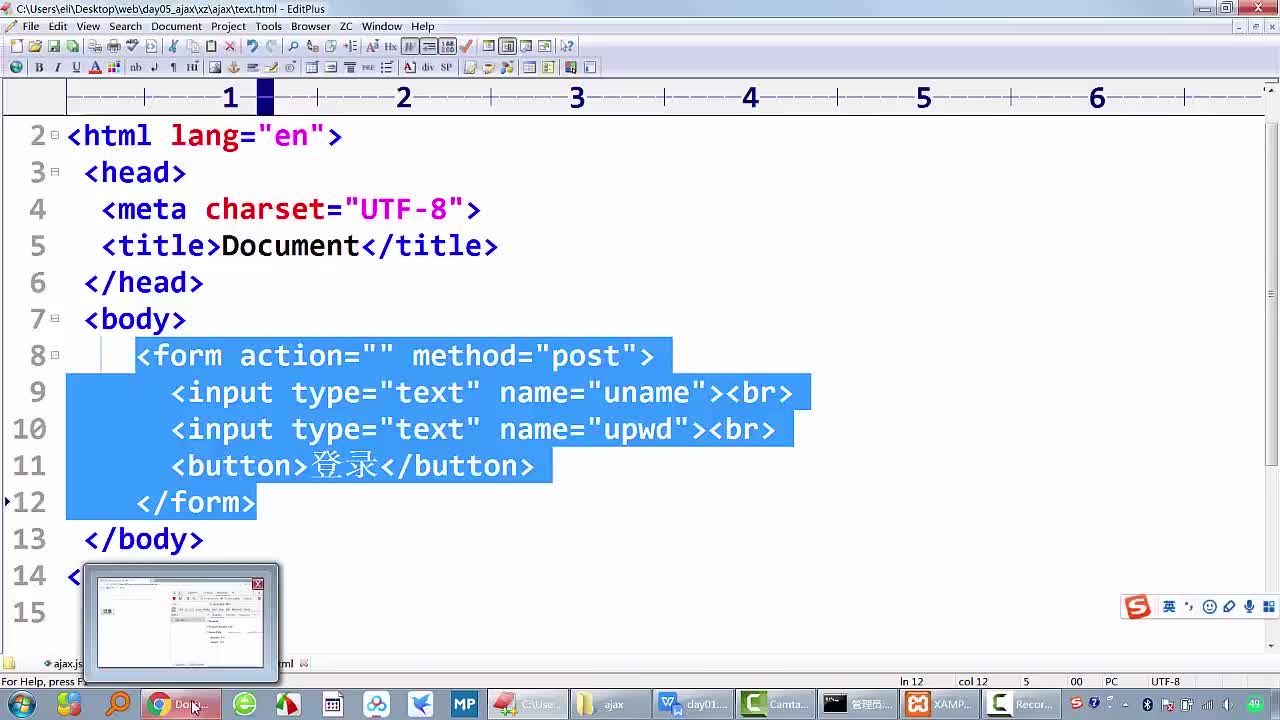Click the Paste clipboard icon
This screenshot has height=720, width=1280.
click(x=211, y=46)
